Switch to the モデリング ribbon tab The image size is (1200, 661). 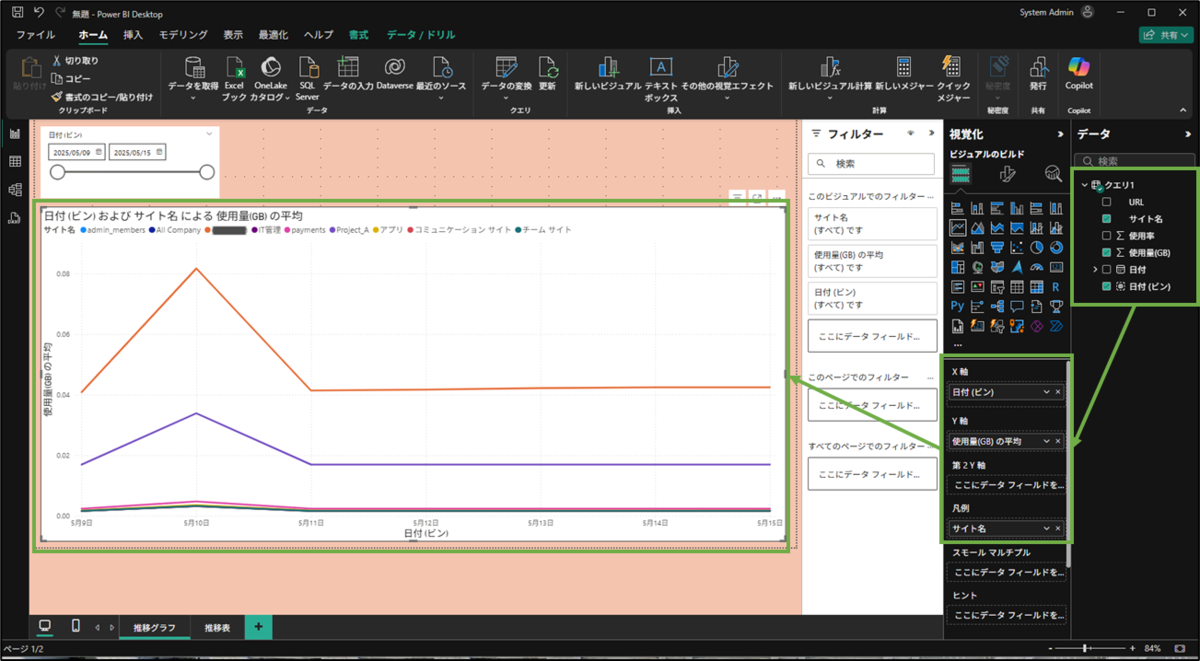coord(183,35)
